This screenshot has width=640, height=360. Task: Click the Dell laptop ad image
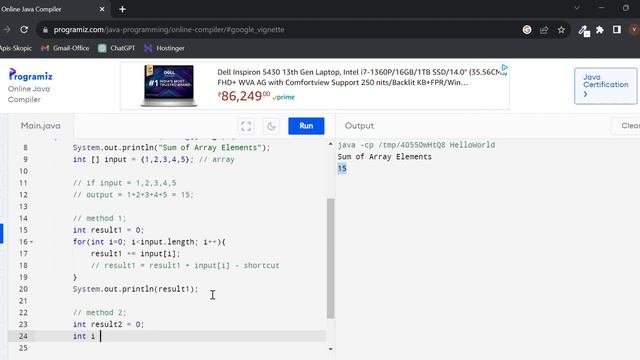(x=169, y=86)
